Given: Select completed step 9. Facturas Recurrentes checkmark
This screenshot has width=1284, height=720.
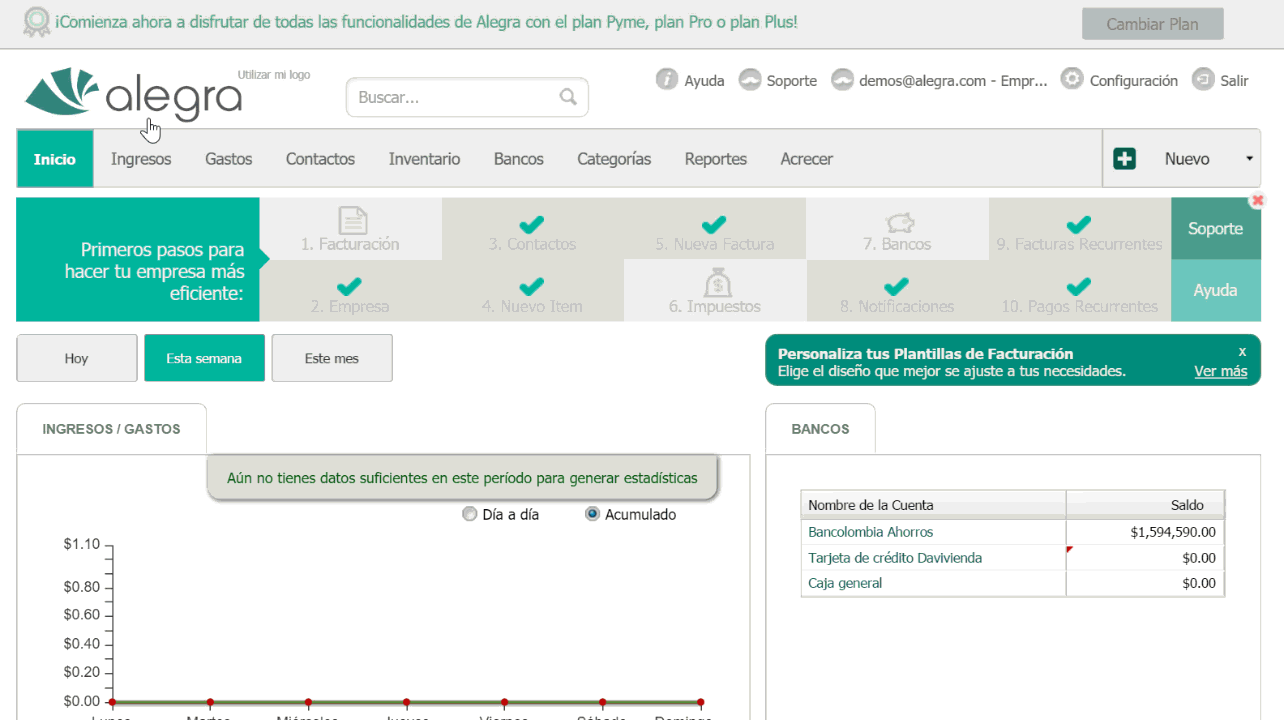Looking at the screenshot, I should coord(1079,224).
